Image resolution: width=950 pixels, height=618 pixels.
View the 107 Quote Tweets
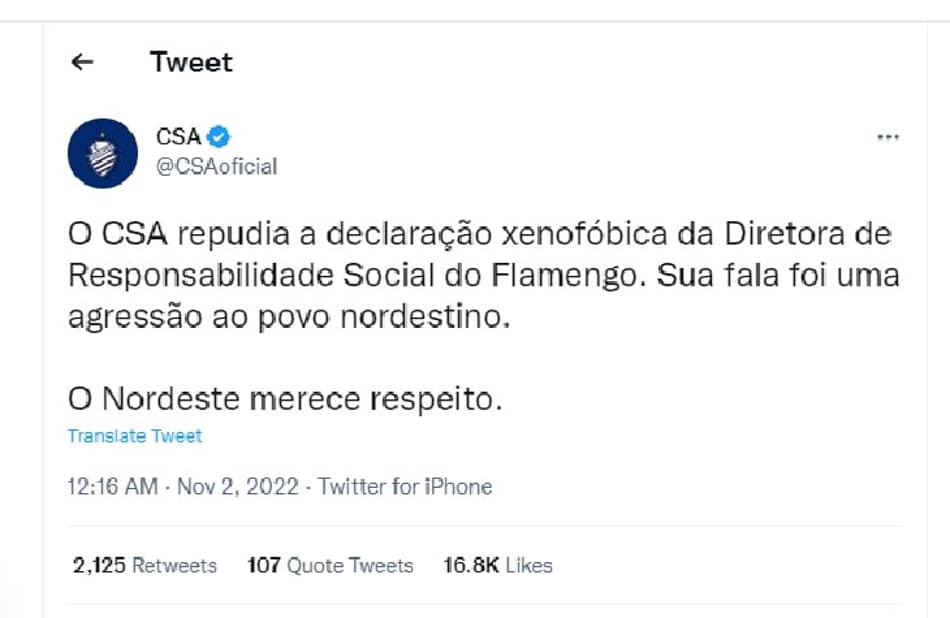(330, 565)
